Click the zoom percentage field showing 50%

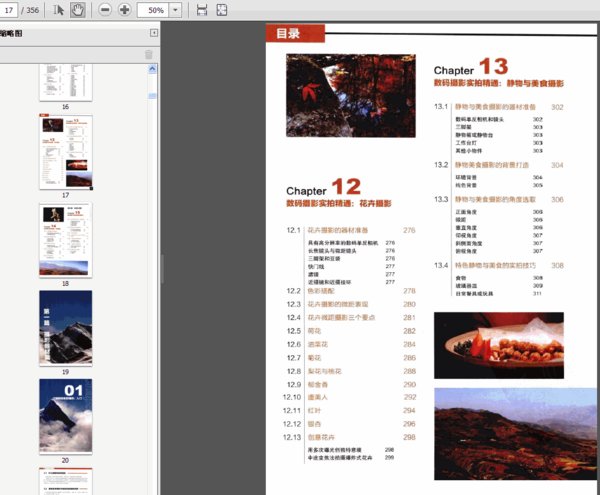tap(153, 10)
